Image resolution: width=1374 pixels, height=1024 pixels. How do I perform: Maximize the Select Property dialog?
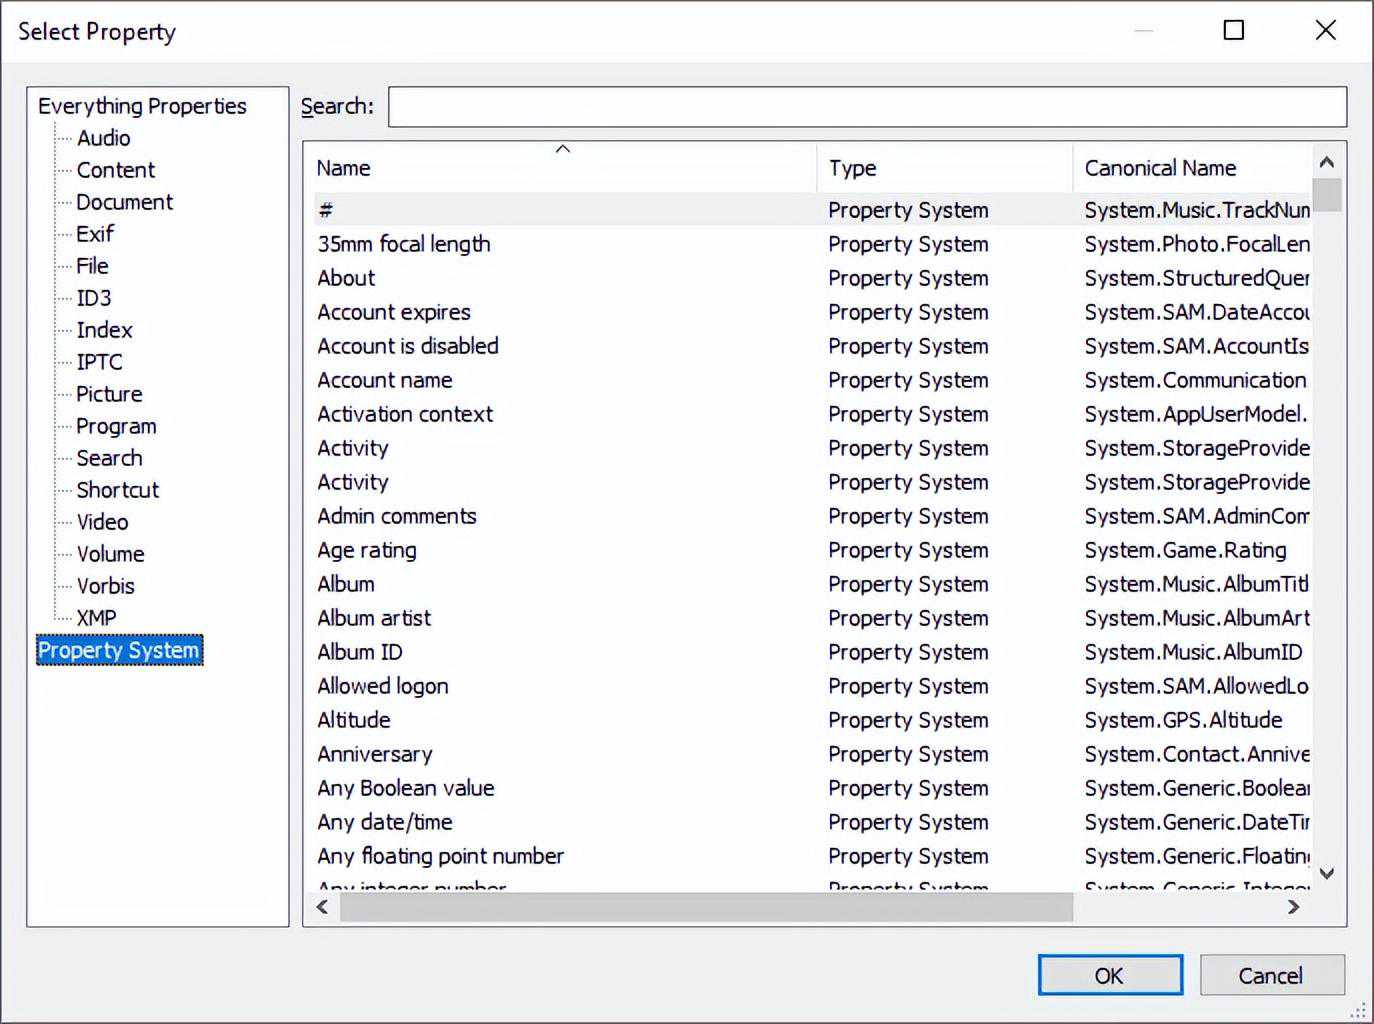(x=1234, y=30)
